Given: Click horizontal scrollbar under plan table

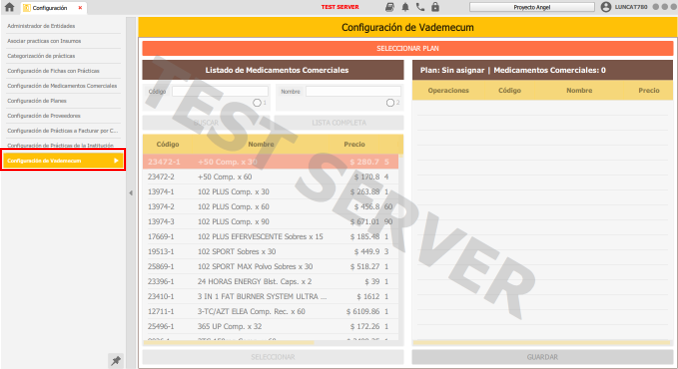Looking at the screenshot, I should [542, 343].
